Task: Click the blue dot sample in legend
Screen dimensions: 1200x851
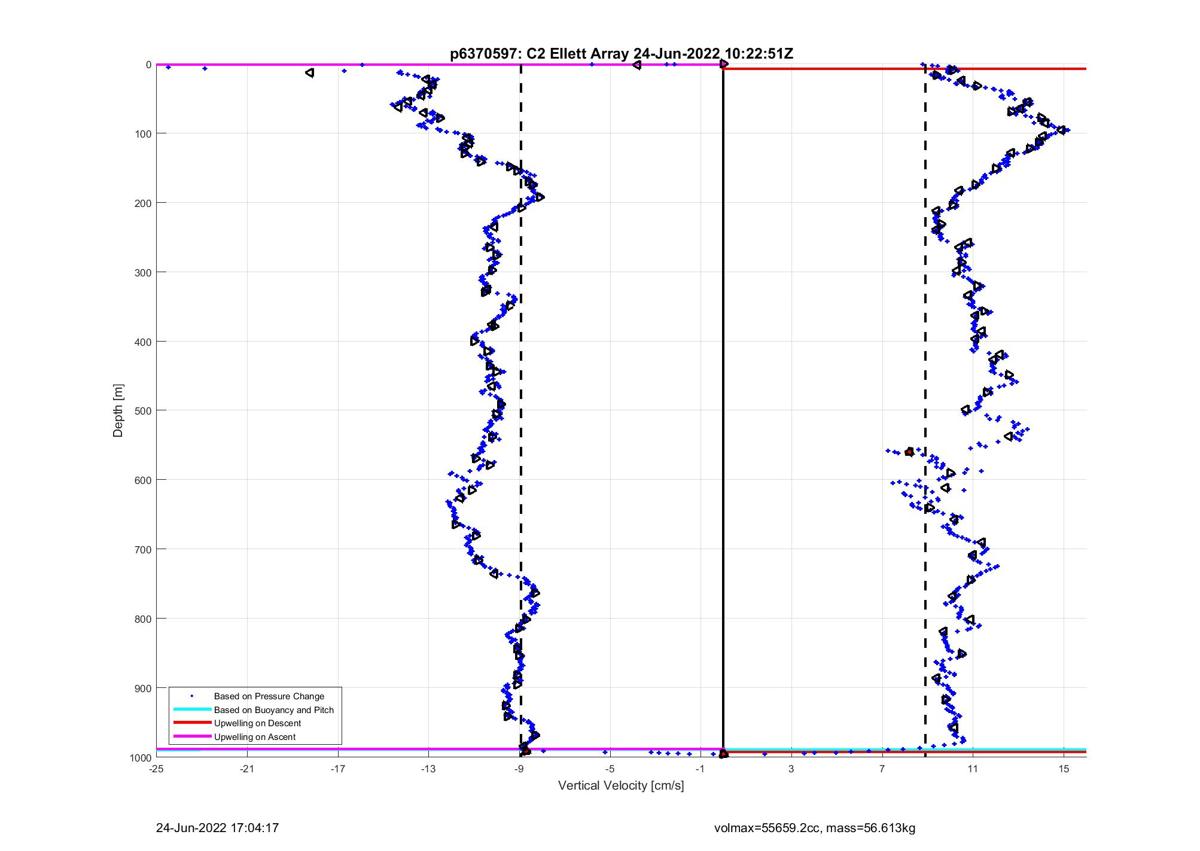Action: pos(191,696)
